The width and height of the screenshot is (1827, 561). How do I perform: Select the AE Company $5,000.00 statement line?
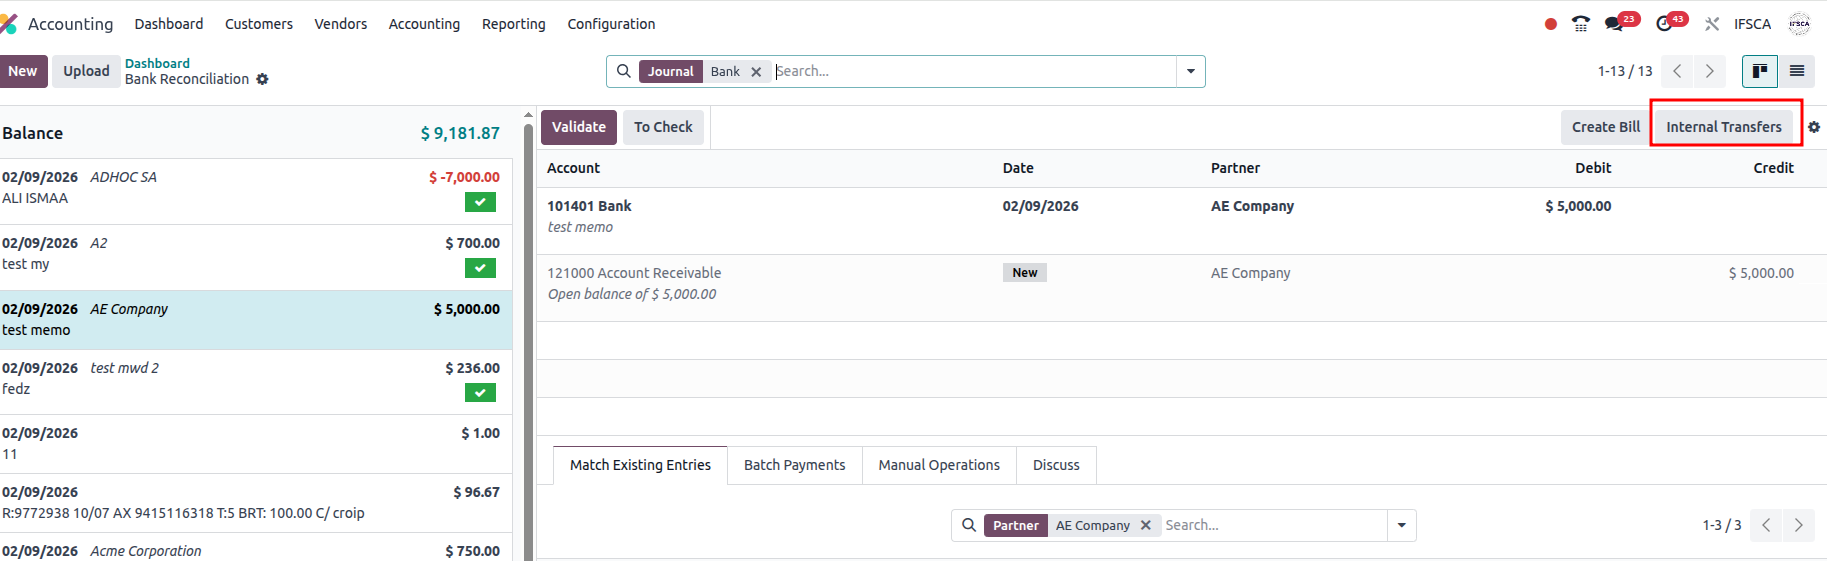click(256, 320)
